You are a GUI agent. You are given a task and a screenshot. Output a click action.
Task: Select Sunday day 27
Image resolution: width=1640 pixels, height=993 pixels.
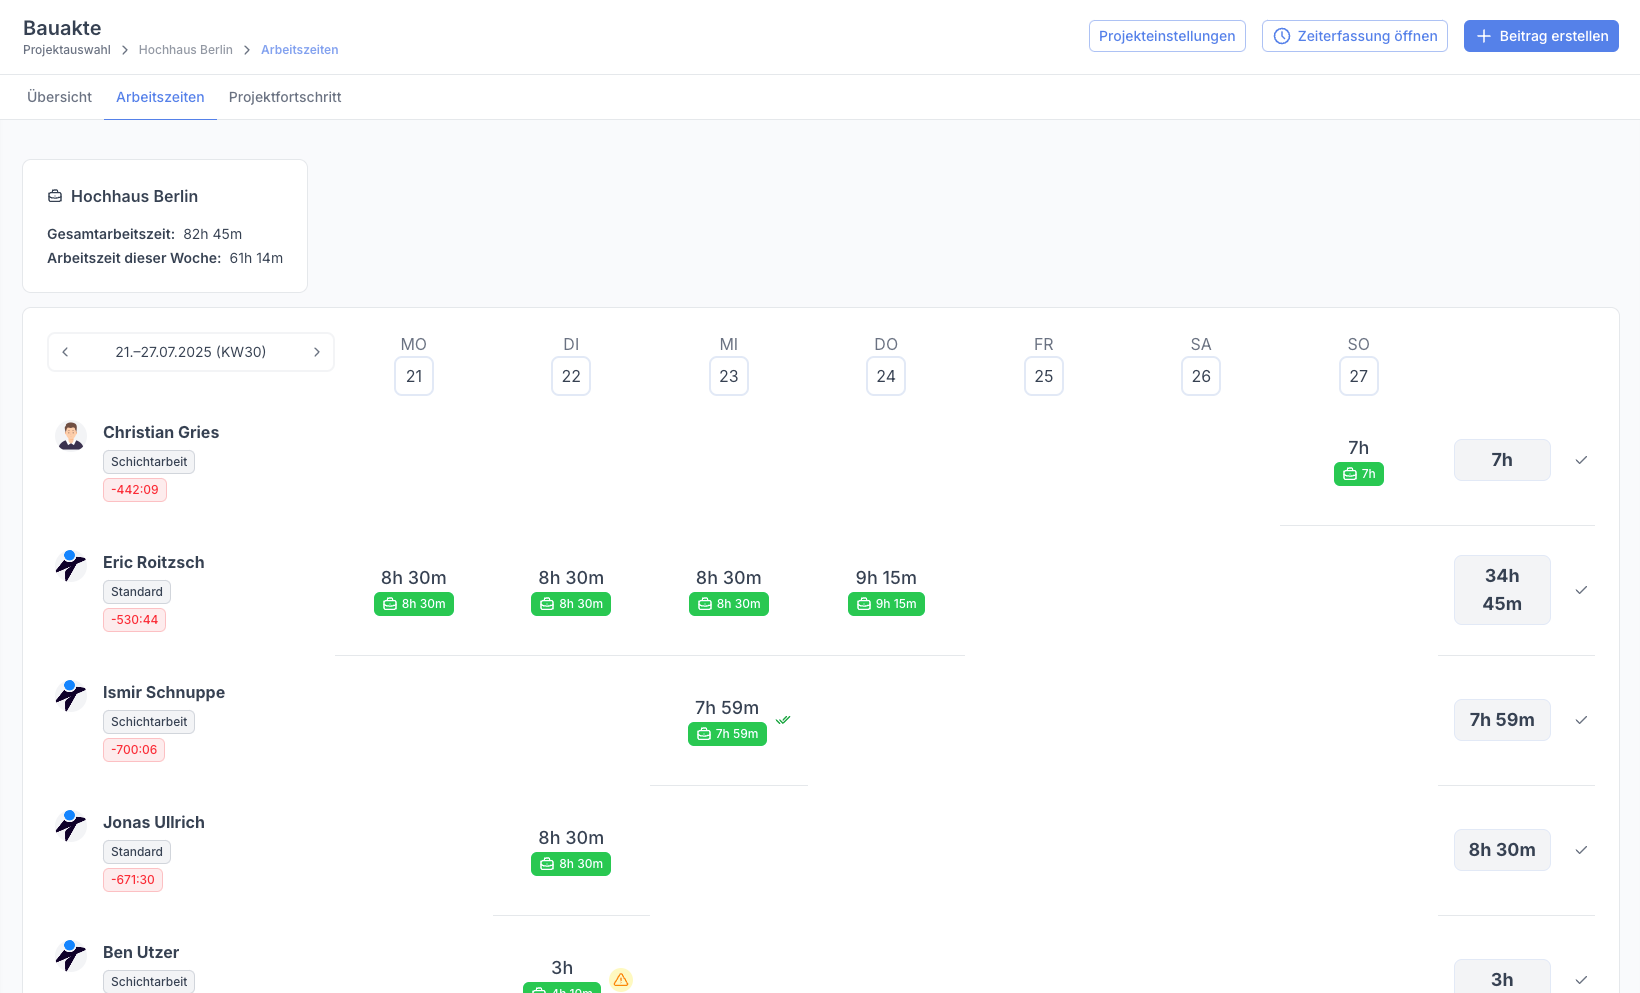point(1359,376)
